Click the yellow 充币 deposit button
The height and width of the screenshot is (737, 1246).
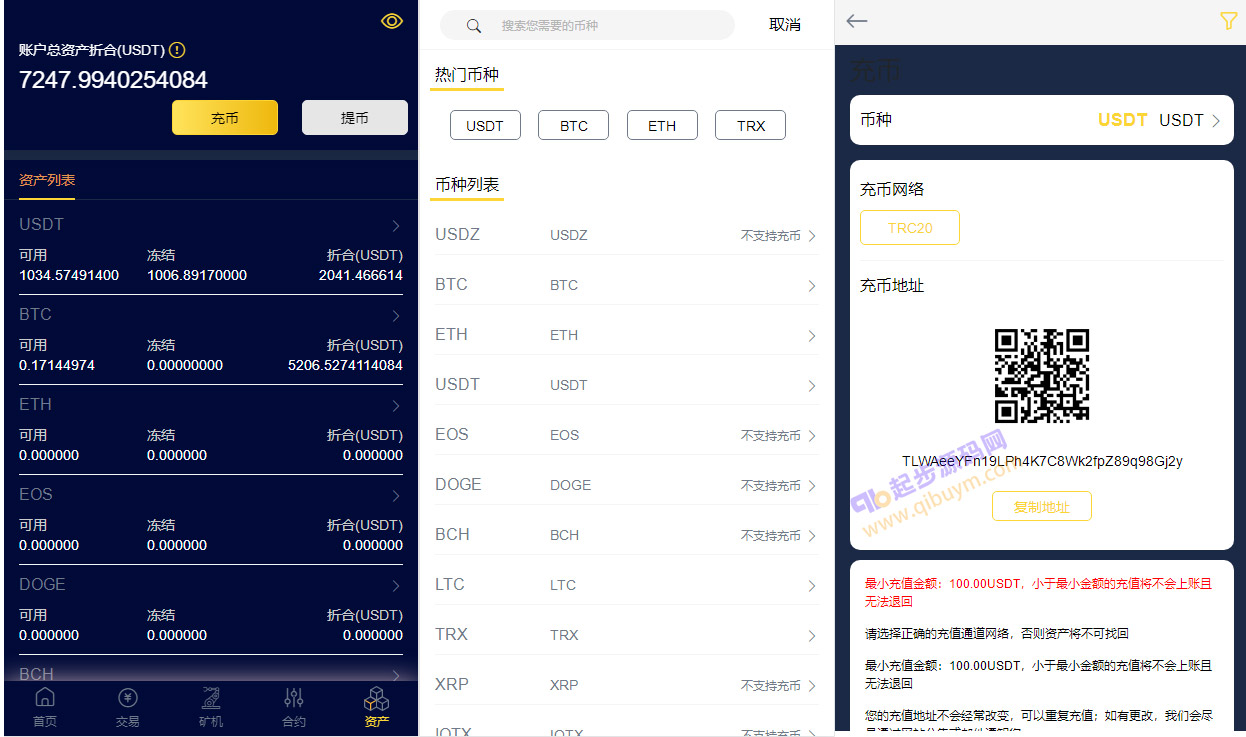pyautogui.click(x=225, y=117)
